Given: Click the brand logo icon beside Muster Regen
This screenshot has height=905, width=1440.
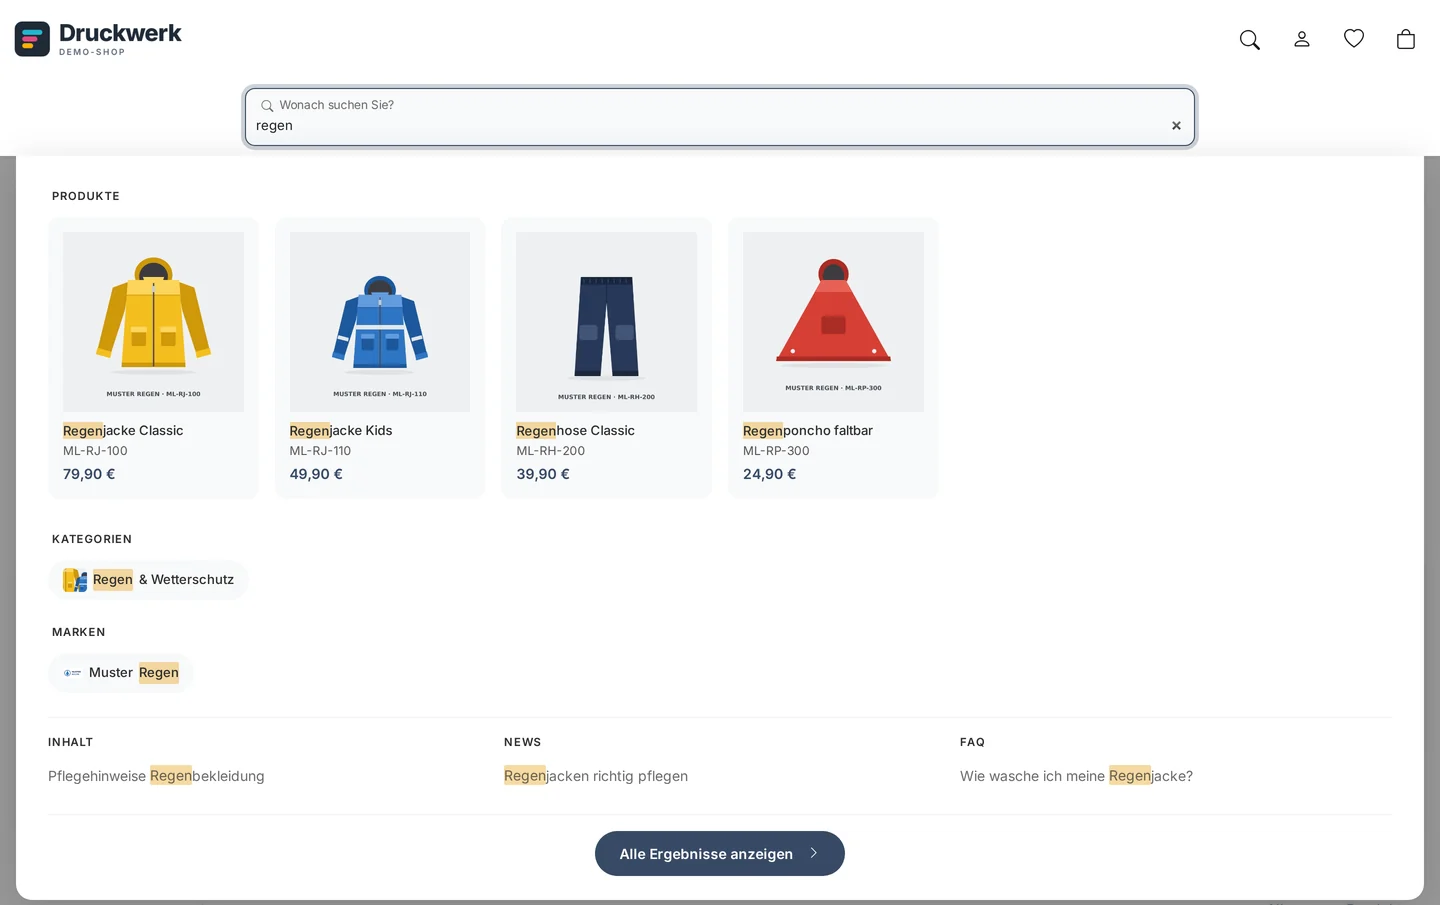Looking at the screenshot, I should coord(73,673).
